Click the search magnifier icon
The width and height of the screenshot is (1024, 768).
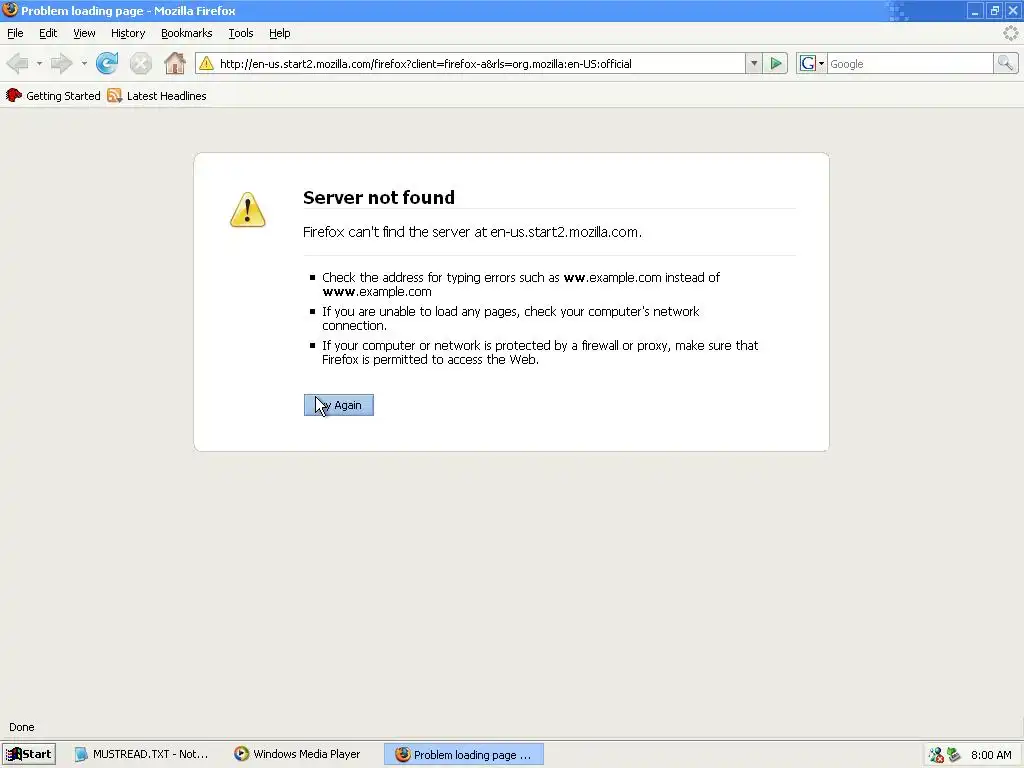(x=1005, y=63)
